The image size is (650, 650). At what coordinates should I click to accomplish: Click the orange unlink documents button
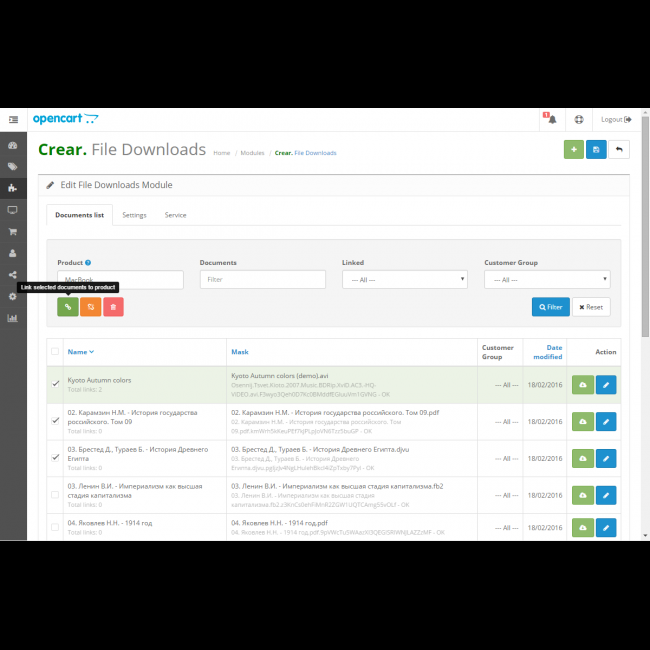coord(90,307)
